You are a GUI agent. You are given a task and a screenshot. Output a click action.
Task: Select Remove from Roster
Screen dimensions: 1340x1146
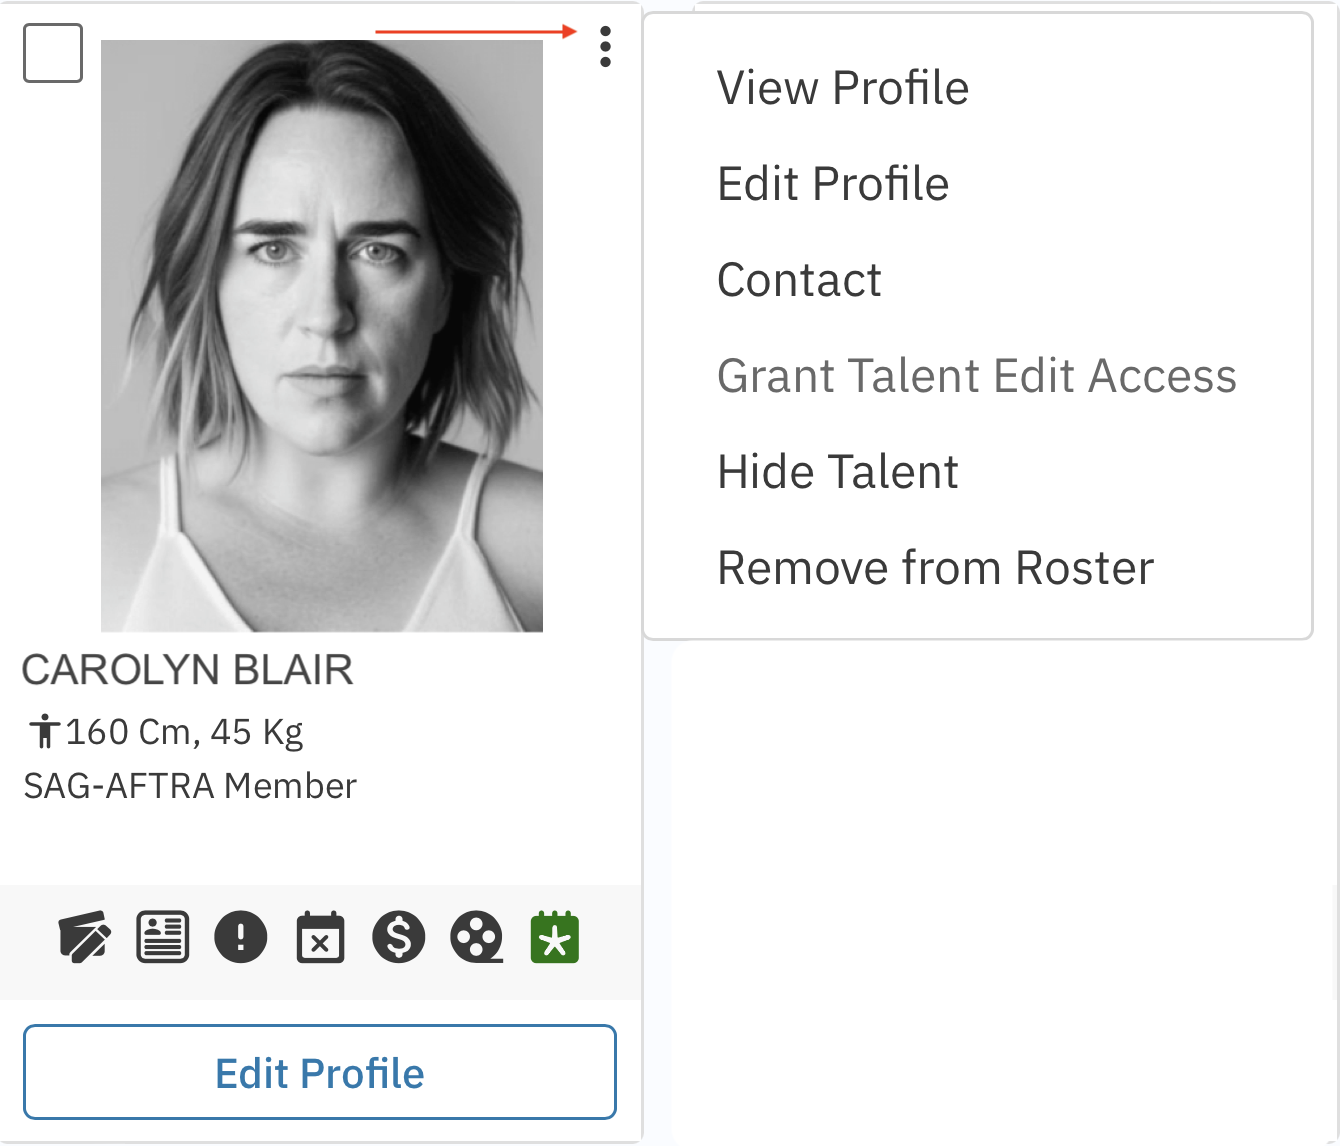coord(935,568)
